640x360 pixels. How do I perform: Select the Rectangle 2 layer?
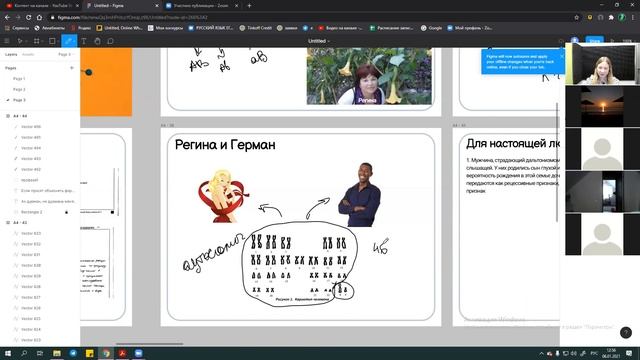[32, 212]
